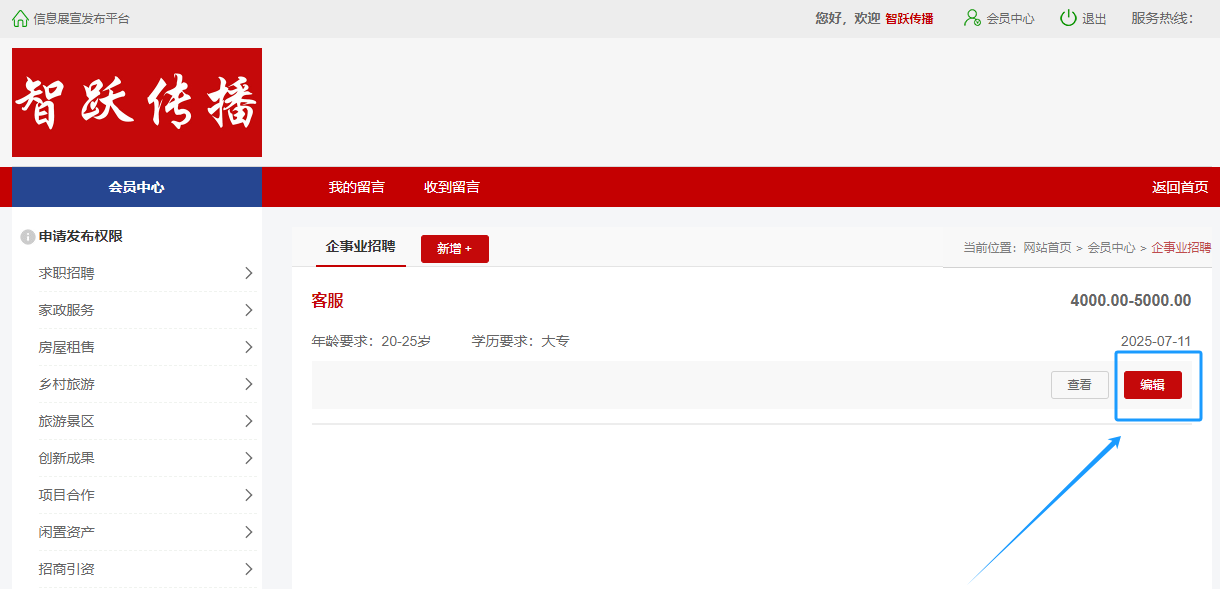This screenshot has height=589, width=1220.
Task: Click the salary text 4000.00-5000.00
Action: pos(1130,301)
